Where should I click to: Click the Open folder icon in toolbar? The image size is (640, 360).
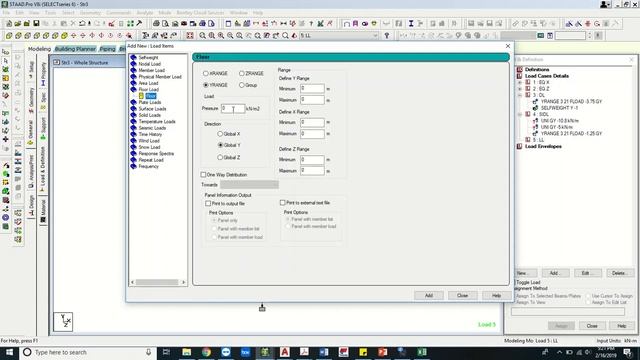(x=18, y=24)
